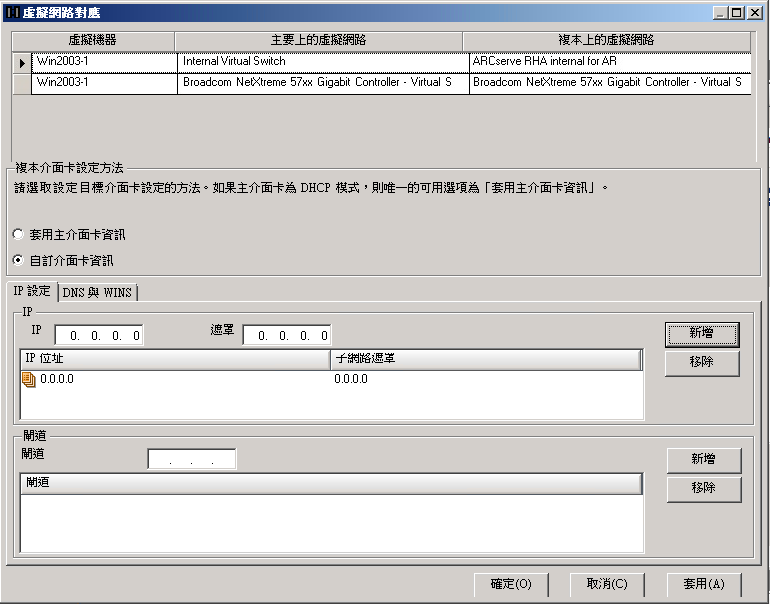770x604 pixels.
Task: Click the IP 位址 list column header
Action: point(175,359)
